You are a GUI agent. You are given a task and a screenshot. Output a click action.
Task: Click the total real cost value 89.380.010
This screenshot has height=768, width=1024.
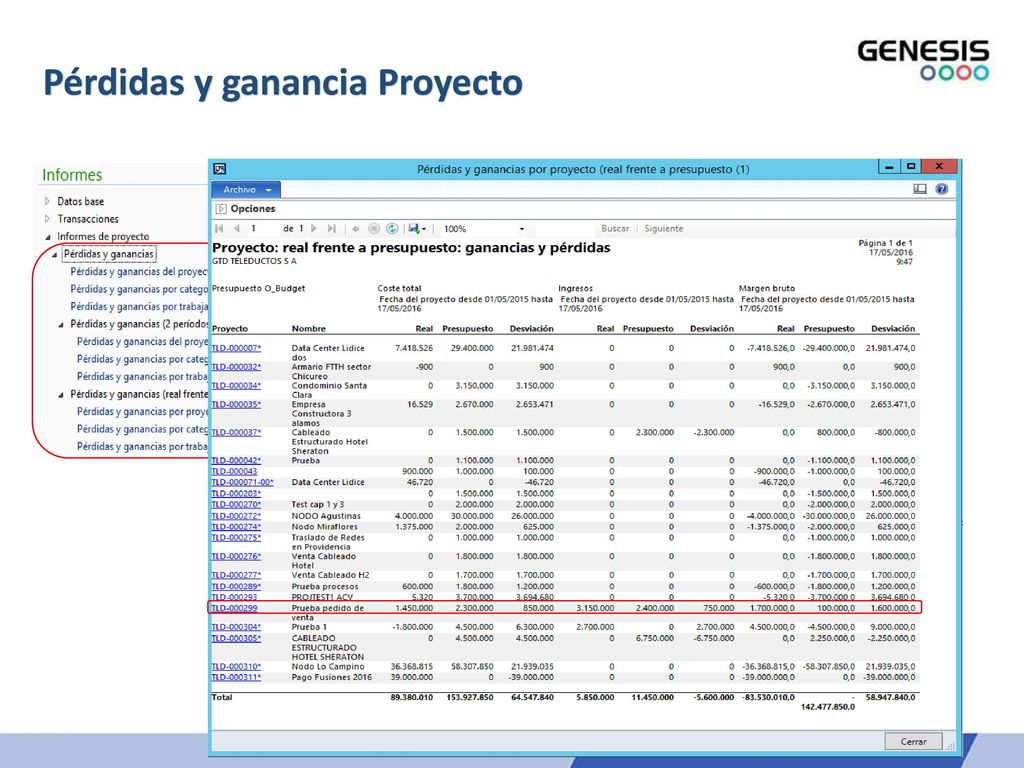411,697
